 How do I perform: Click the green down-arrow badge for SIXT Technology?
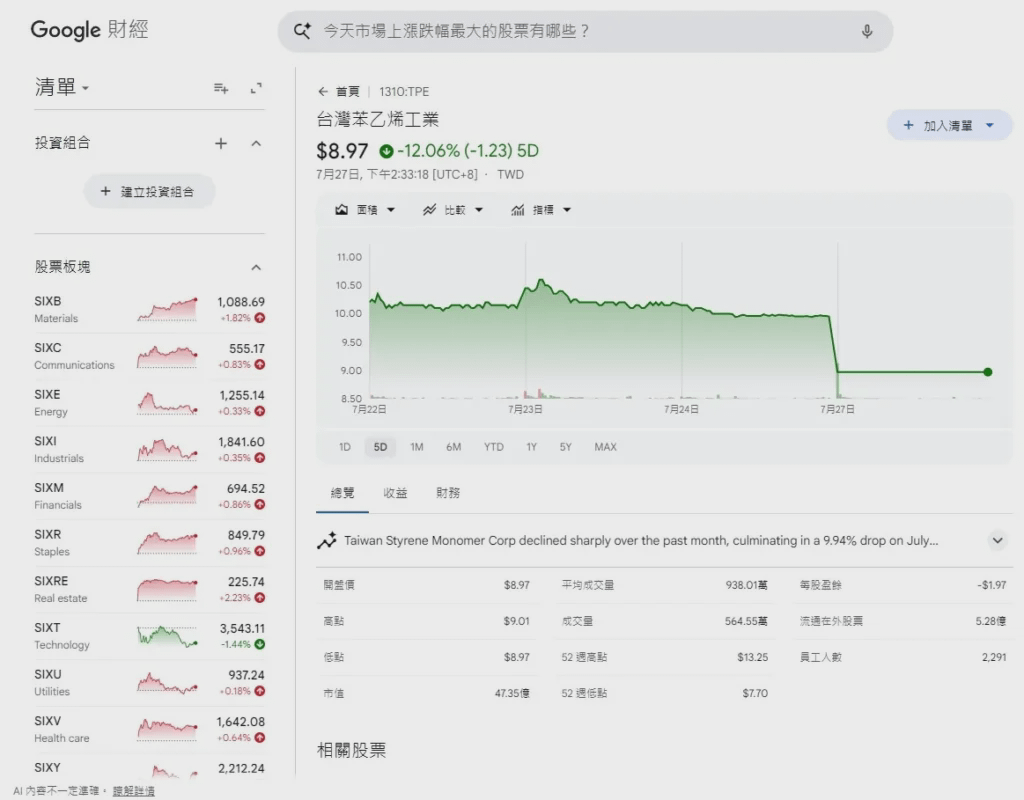pos(260,645)
